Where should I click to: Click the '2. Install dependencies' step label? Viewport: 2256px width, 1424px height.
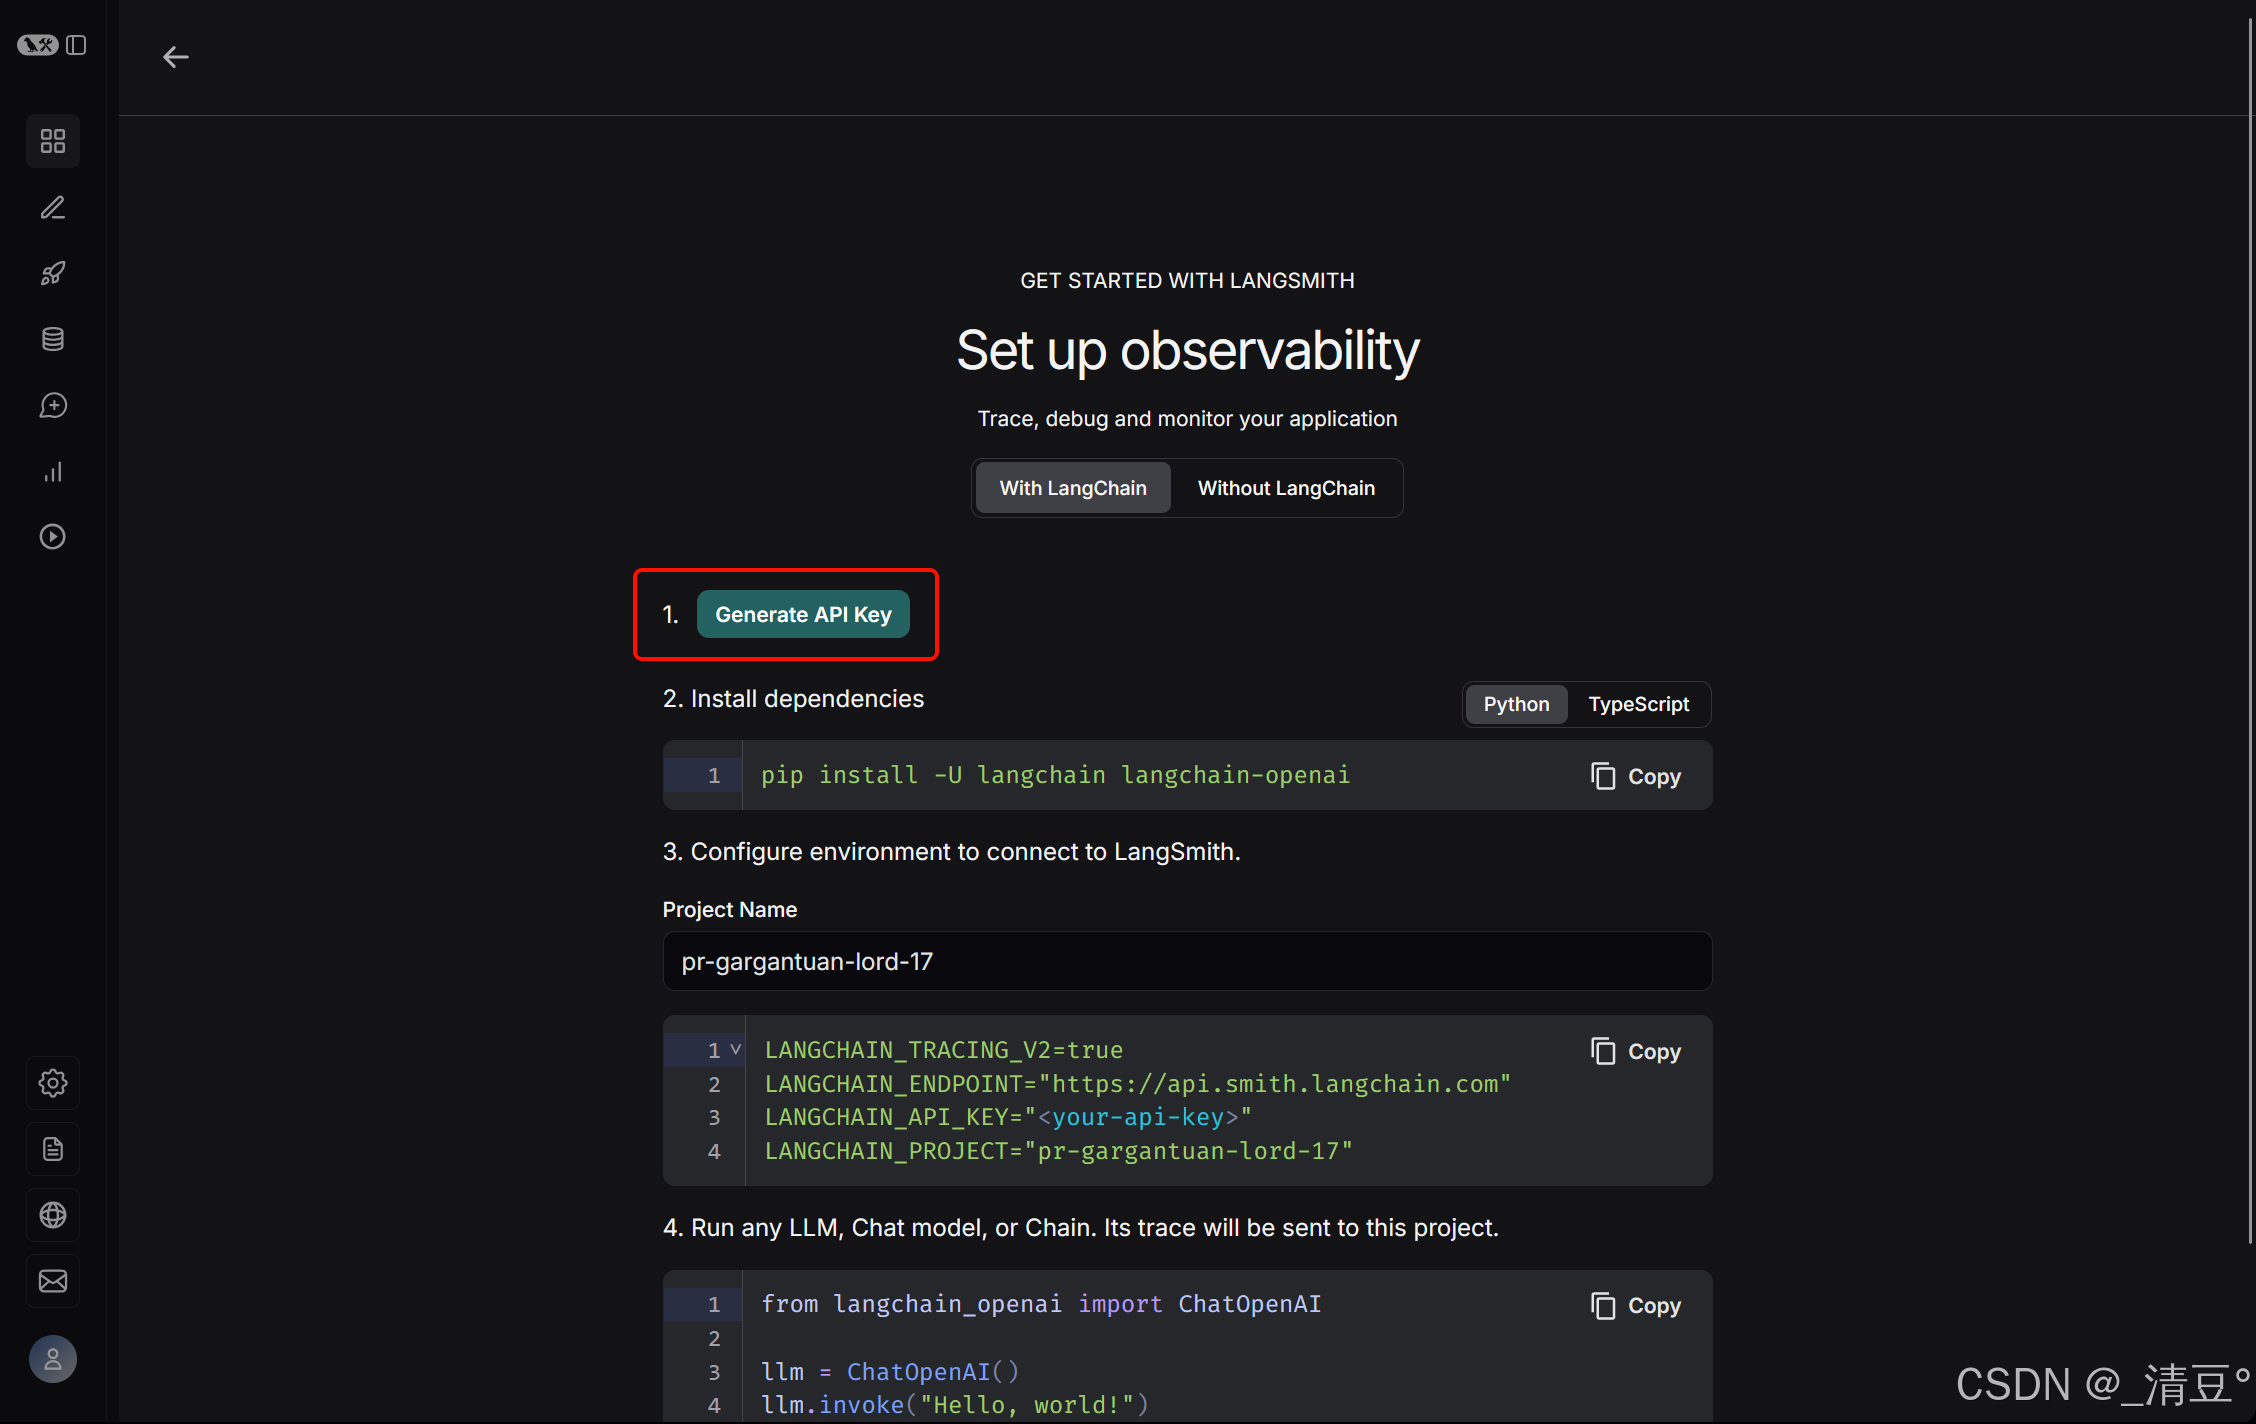pyautogui.click(x=793, y=699)
